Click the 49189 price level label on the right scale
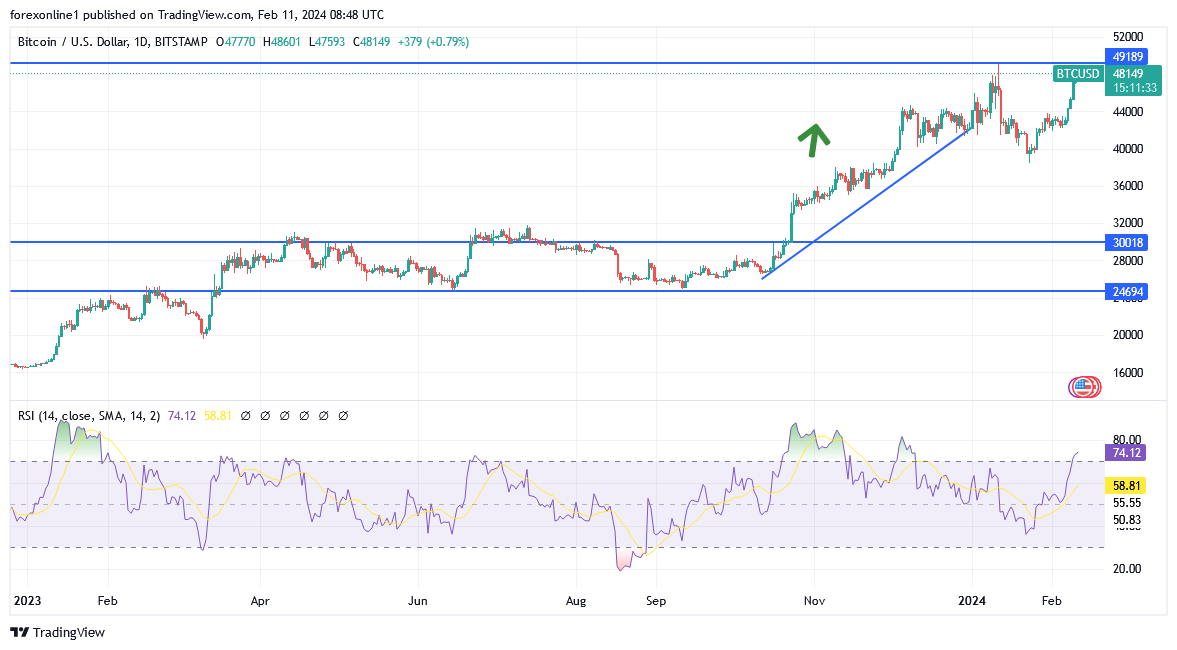Viewport: 1177px width, 650px height. pyautogui.click(x=1126, y=57)
